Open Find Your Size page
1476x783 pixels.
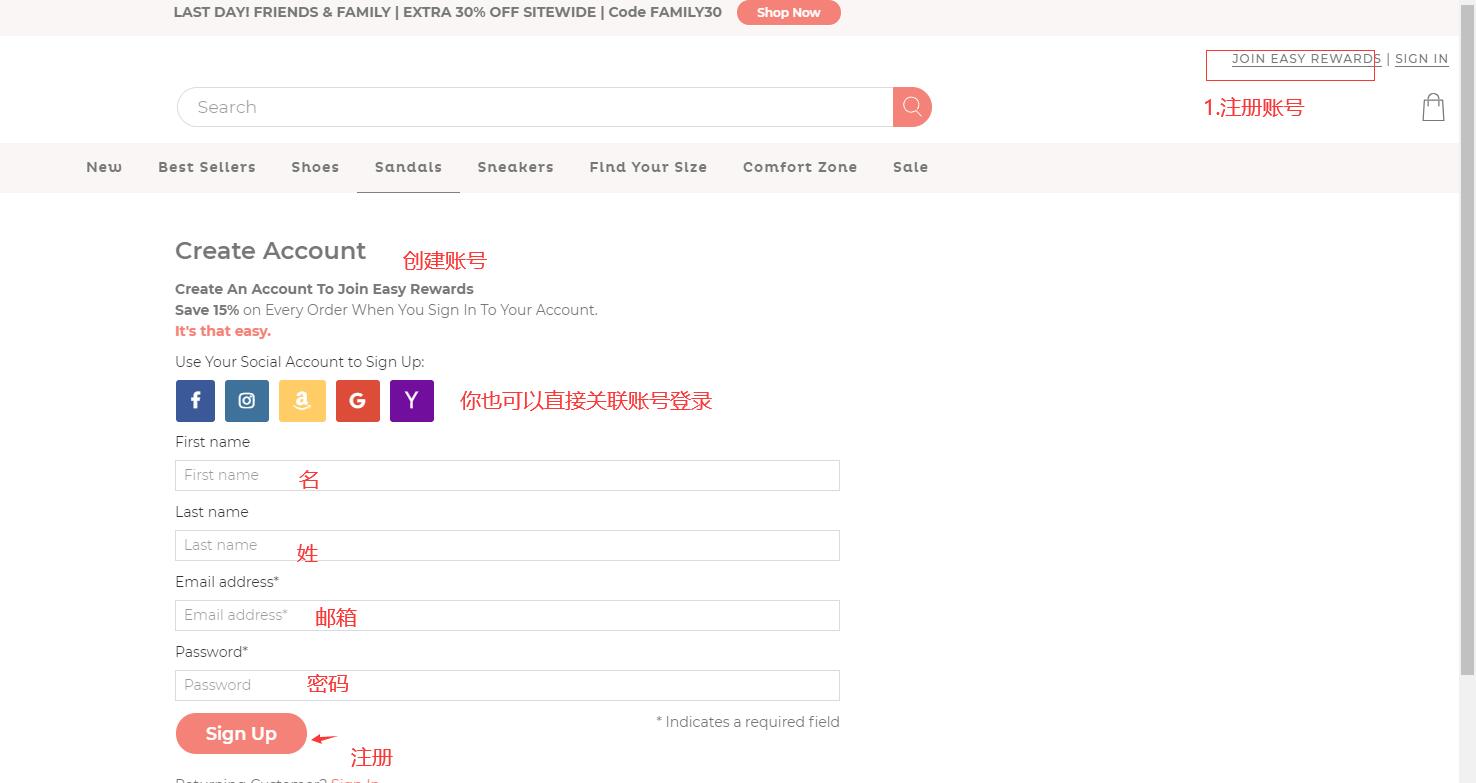(648, 167)
